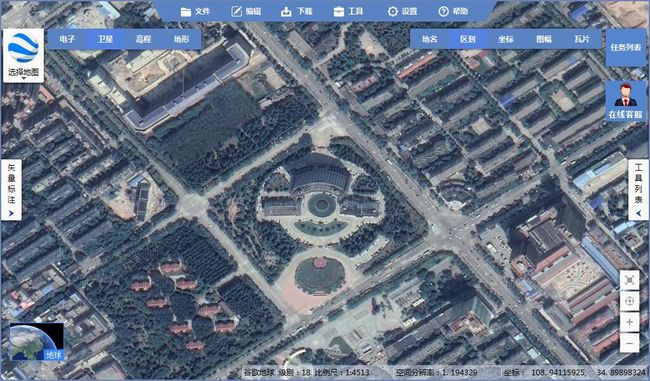650x381 pixels.
Task: Click the zoom level 级别 18 status text
Action: [x=294, y=372]
